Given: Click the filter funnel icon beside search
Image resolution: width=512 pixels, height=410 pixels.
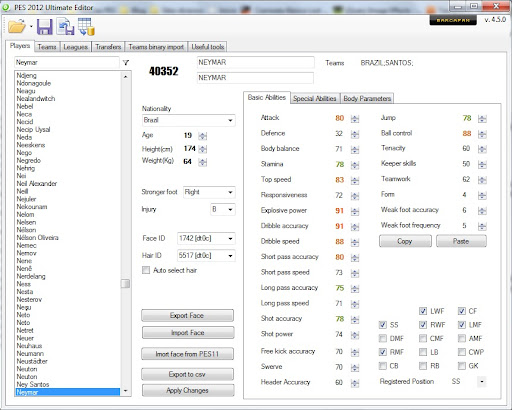Looking at the screenshot, I should pos(126,62).
